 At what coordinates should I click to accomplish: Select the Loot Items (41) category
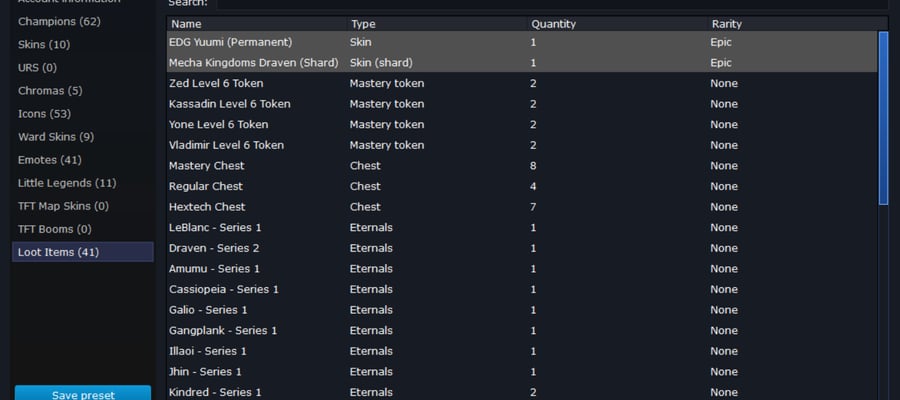(x=83, y=252)
